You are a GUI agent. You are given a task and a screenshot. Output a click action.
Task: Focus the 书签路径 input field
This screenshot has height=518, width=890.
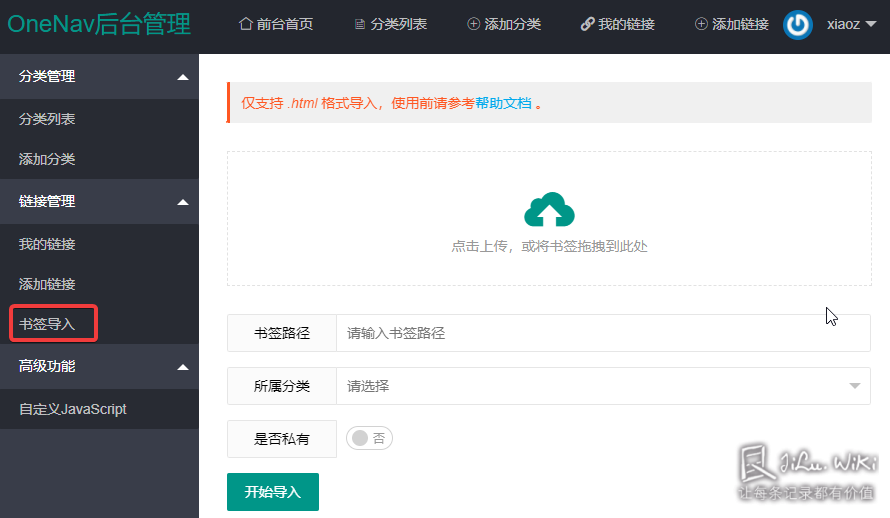603,333
